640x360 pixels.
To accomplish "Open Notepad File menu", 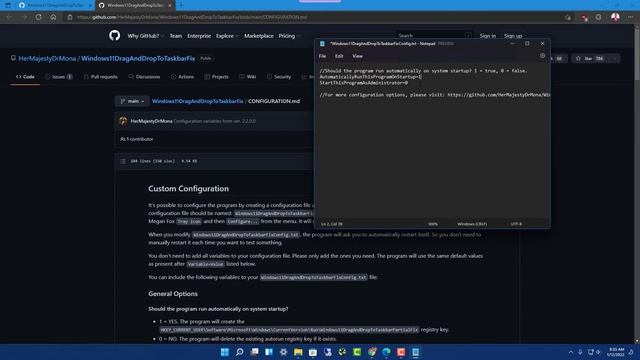I will tap(322, 56).
